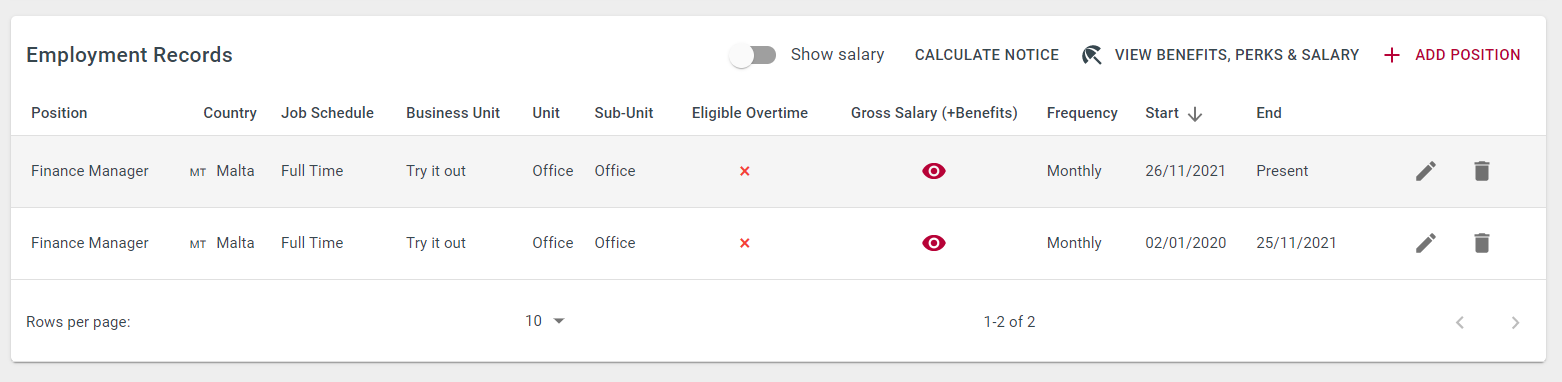Go to previous page of records

[x=1460, y=322]
